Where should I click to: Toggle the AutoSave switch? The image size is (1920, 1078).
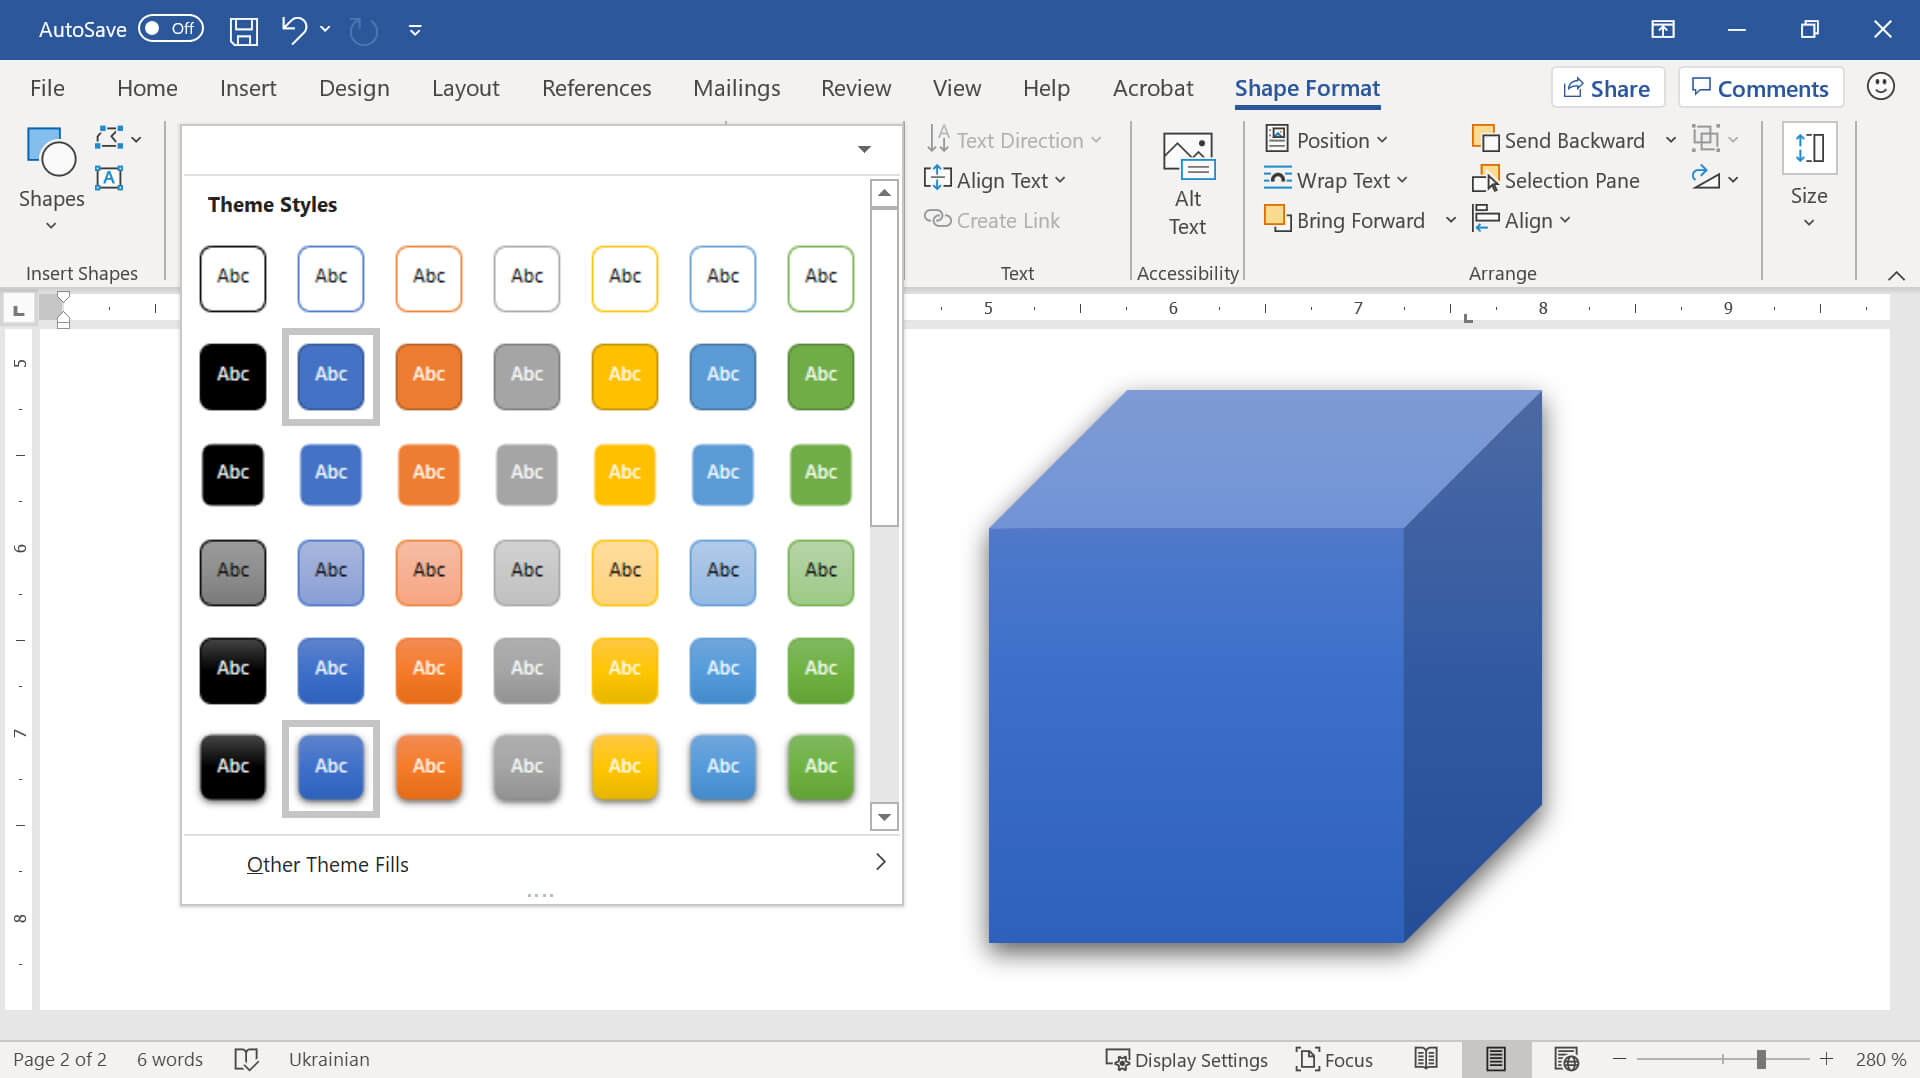pyautogui.click(x=170, y=29)
